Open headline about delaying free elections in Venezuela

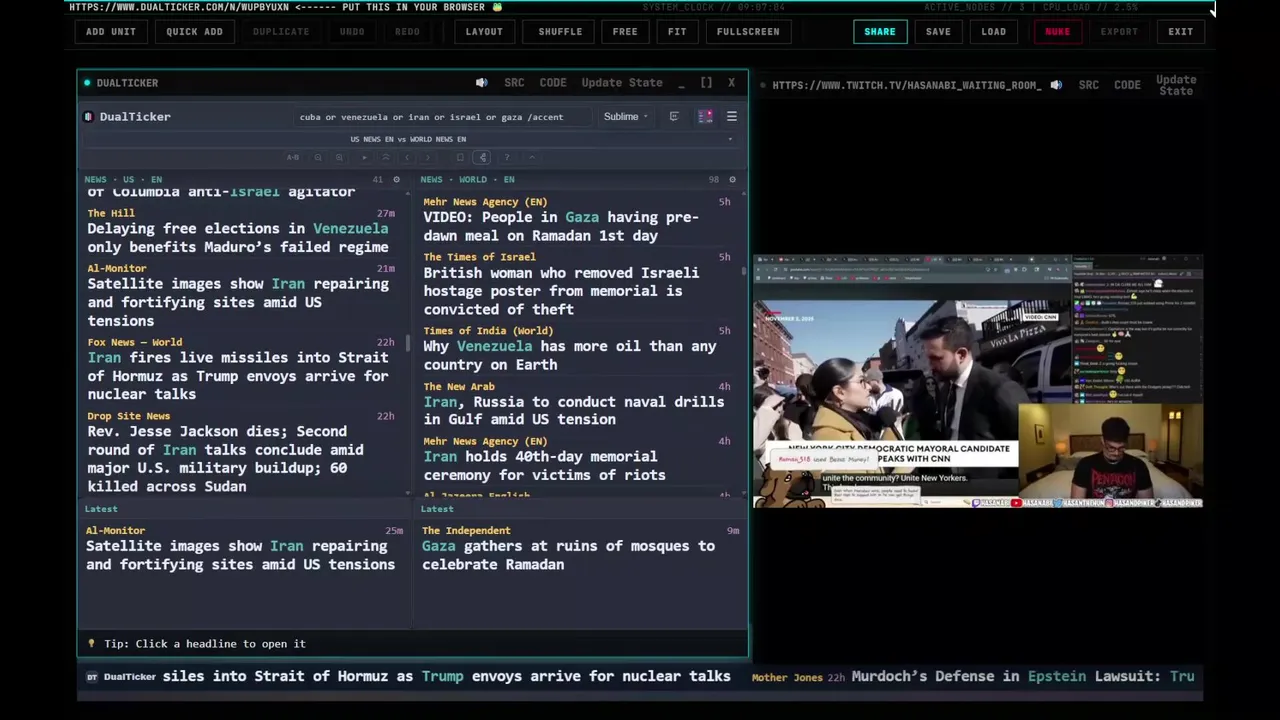tap(238, 238)
